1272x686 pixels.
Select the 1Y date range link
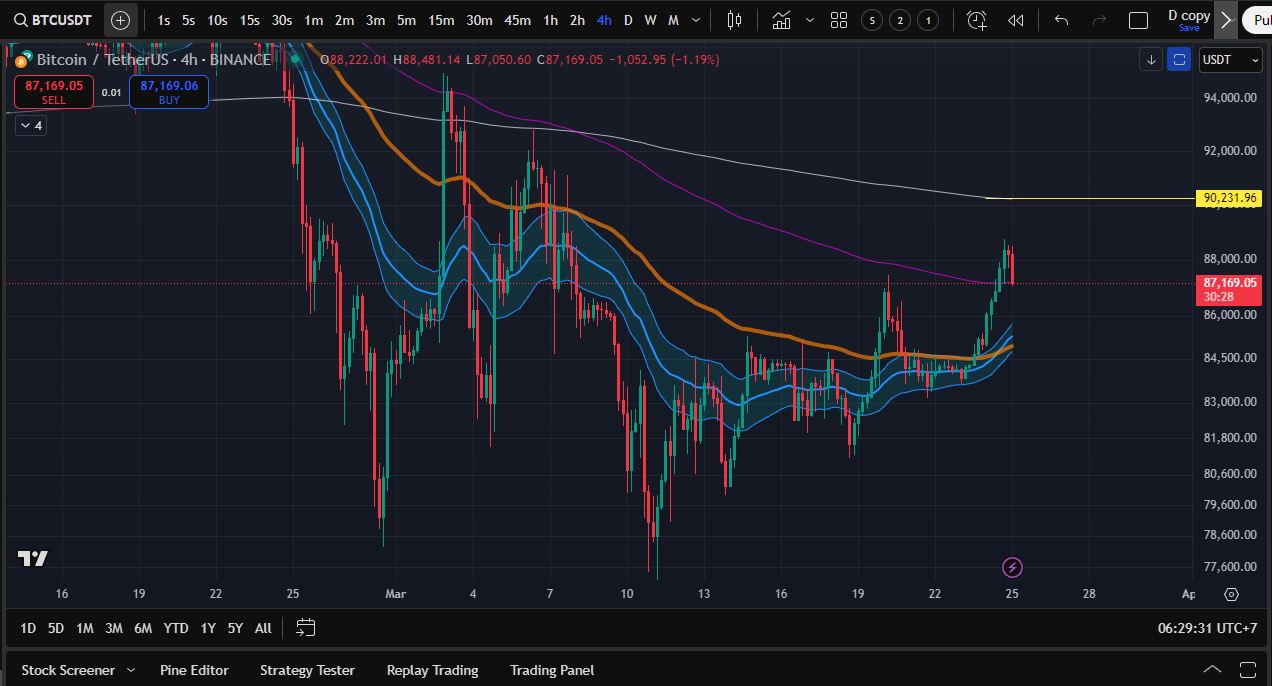(207, 628)
